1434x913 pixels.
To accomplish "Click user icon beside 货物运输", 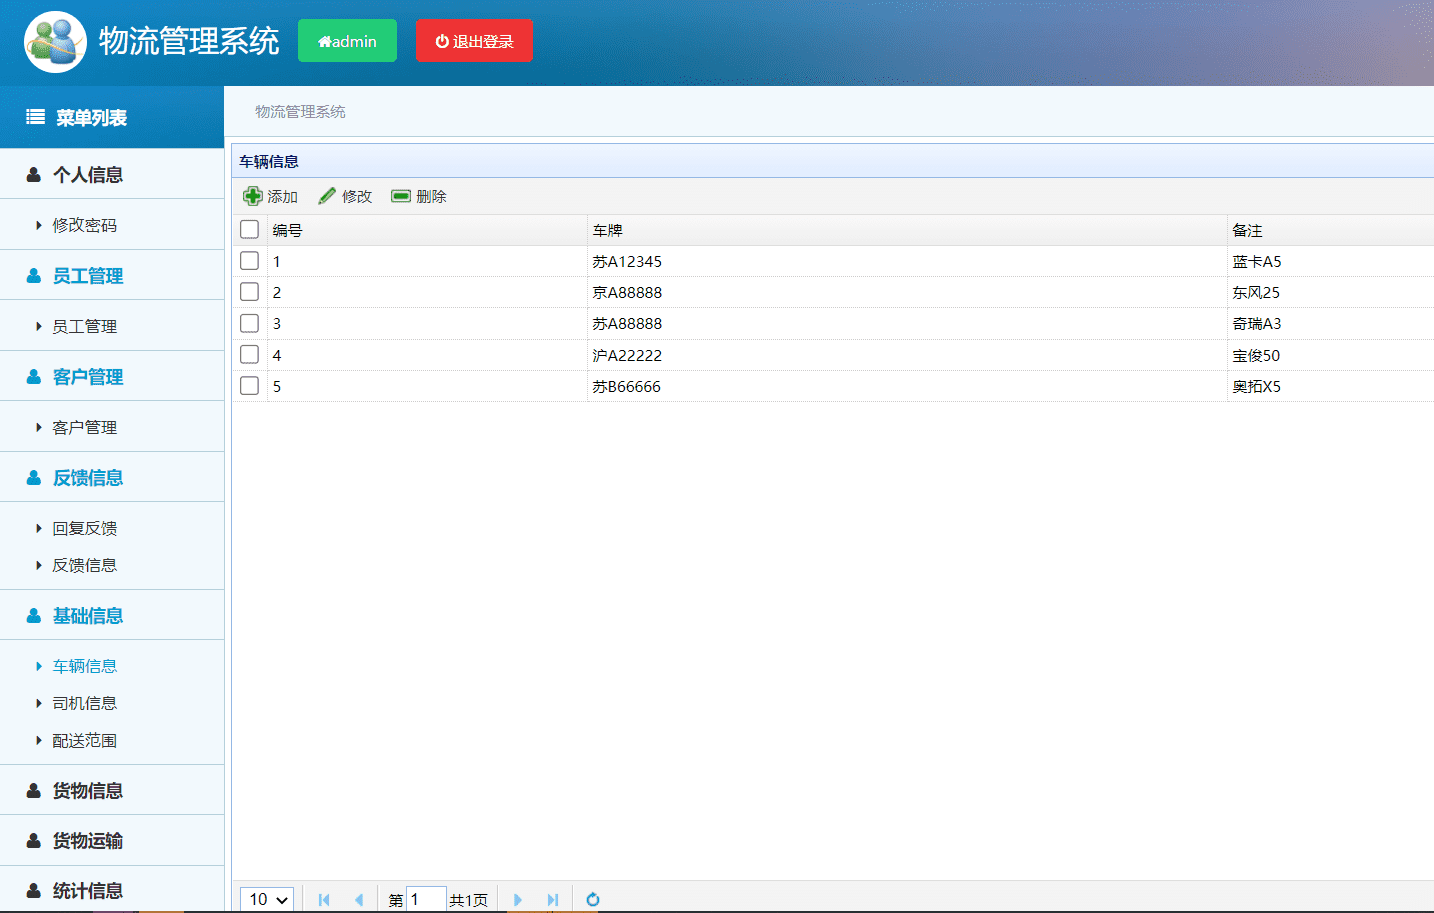I will coord(34,841).
